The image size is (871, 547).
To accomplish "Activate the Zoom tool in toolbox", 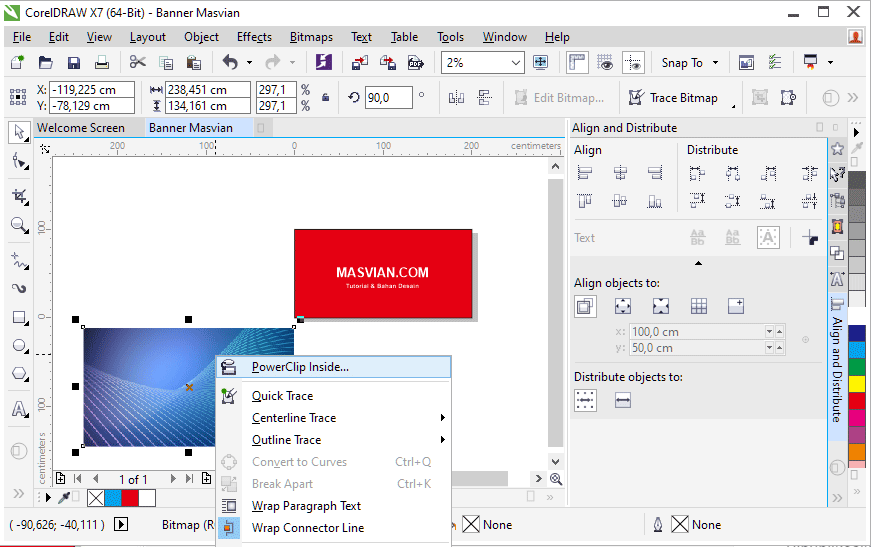I will pyautogui.click(x=19, y=225).
